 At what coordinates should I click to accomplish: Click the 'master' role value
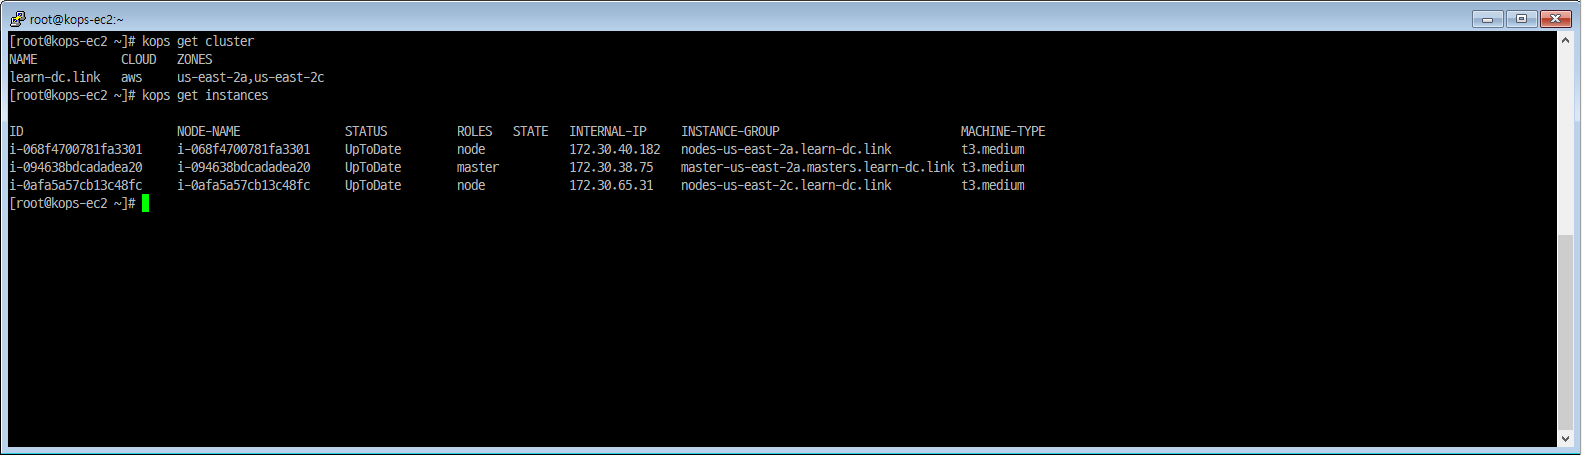(x=478, y=167)
